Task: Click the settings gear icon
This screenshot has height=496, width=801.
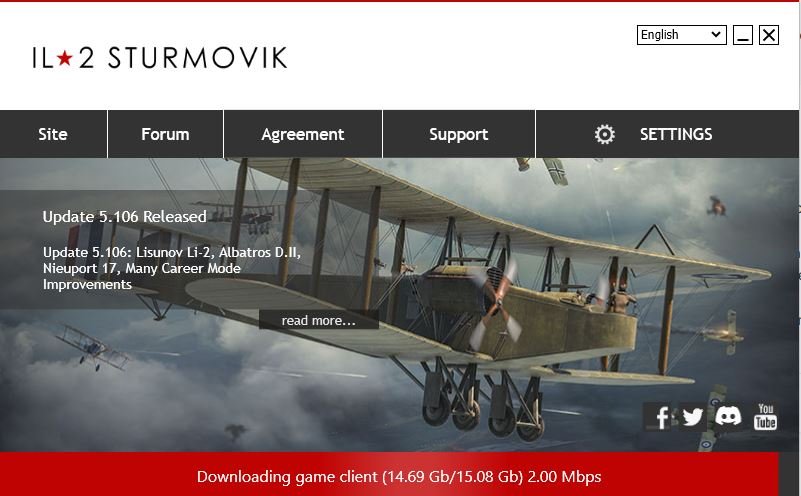Action: click(605, 134)
